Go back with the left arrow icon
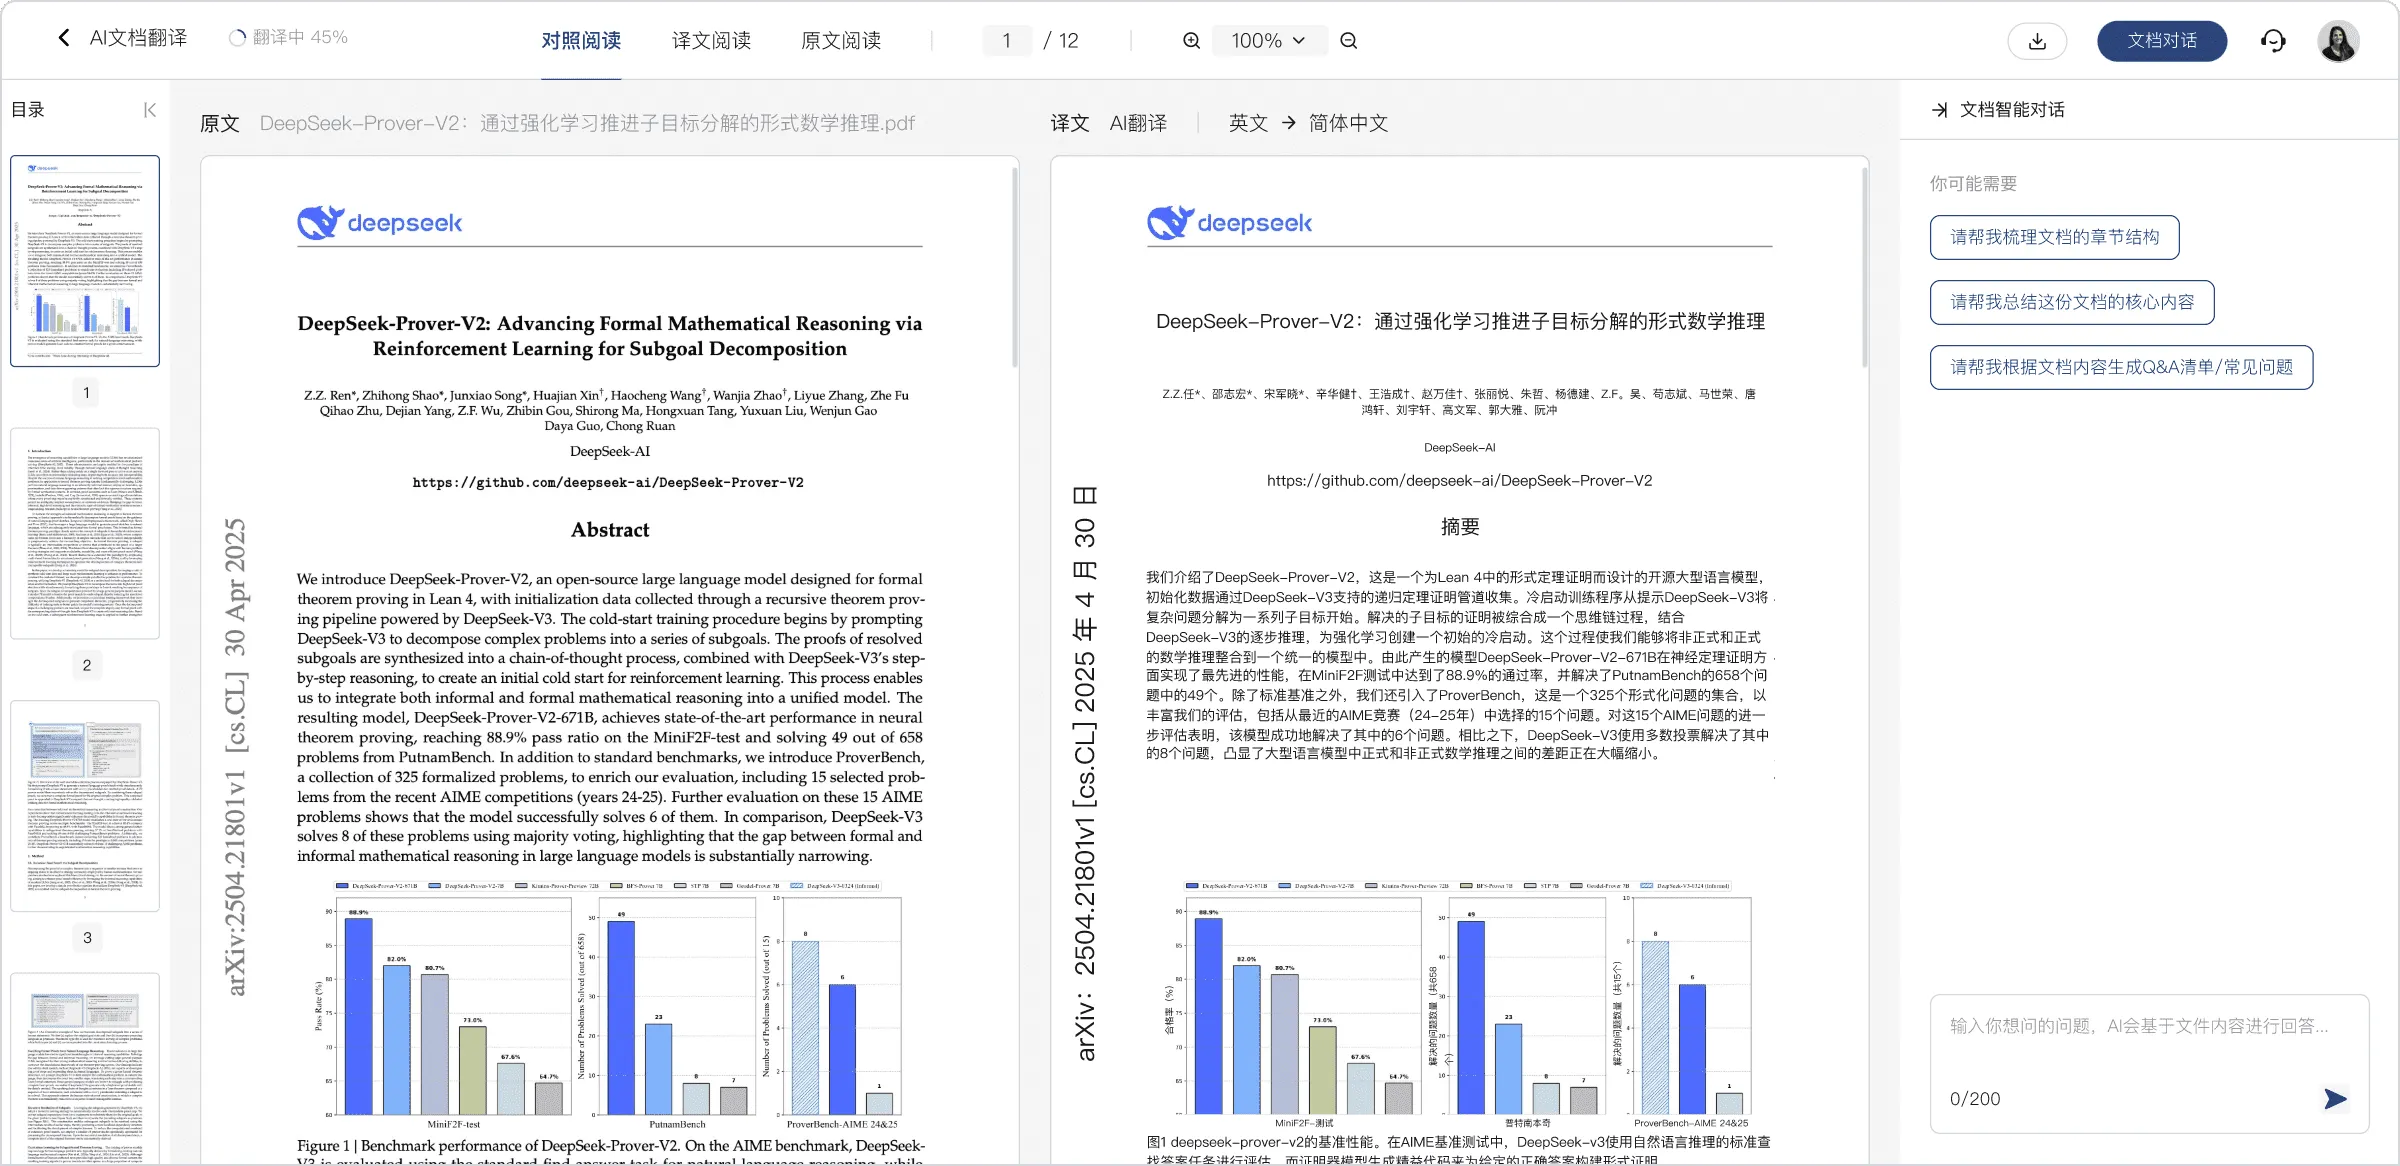2400x1166 pixels. point(64,38)
